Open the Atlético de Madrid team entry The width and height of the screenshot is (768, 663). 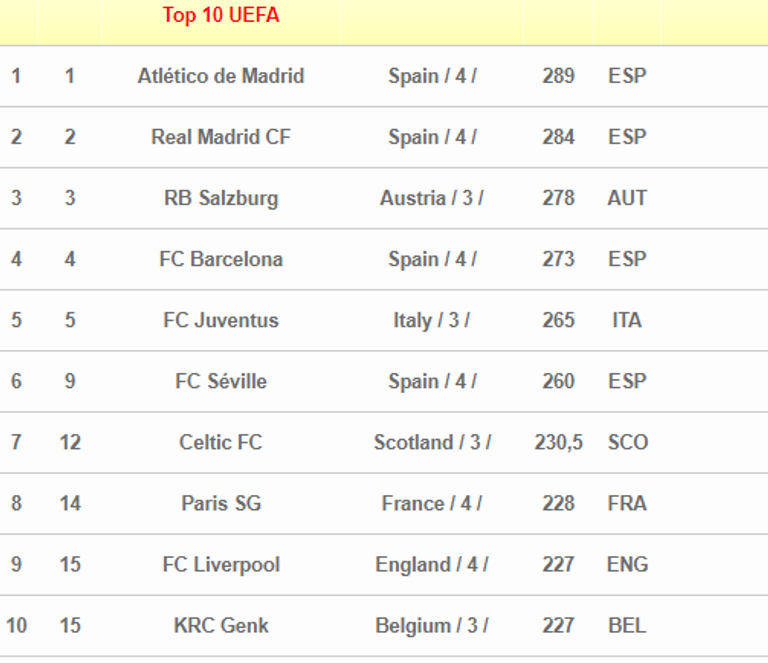tap(221, 76)
